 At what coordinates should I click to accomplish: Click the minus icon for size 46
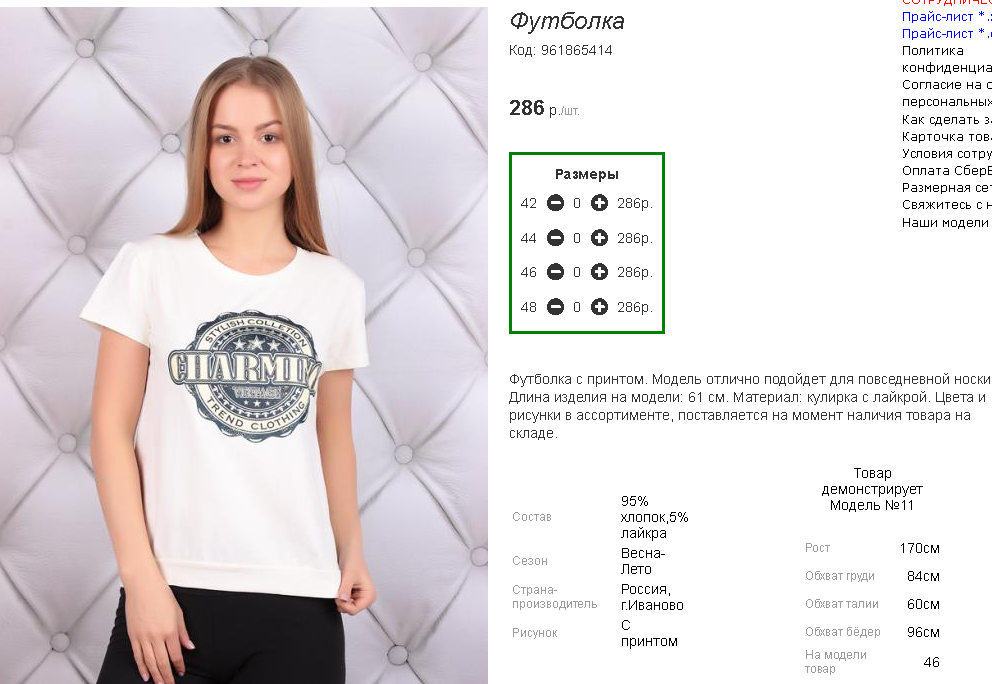pos(555,272)
